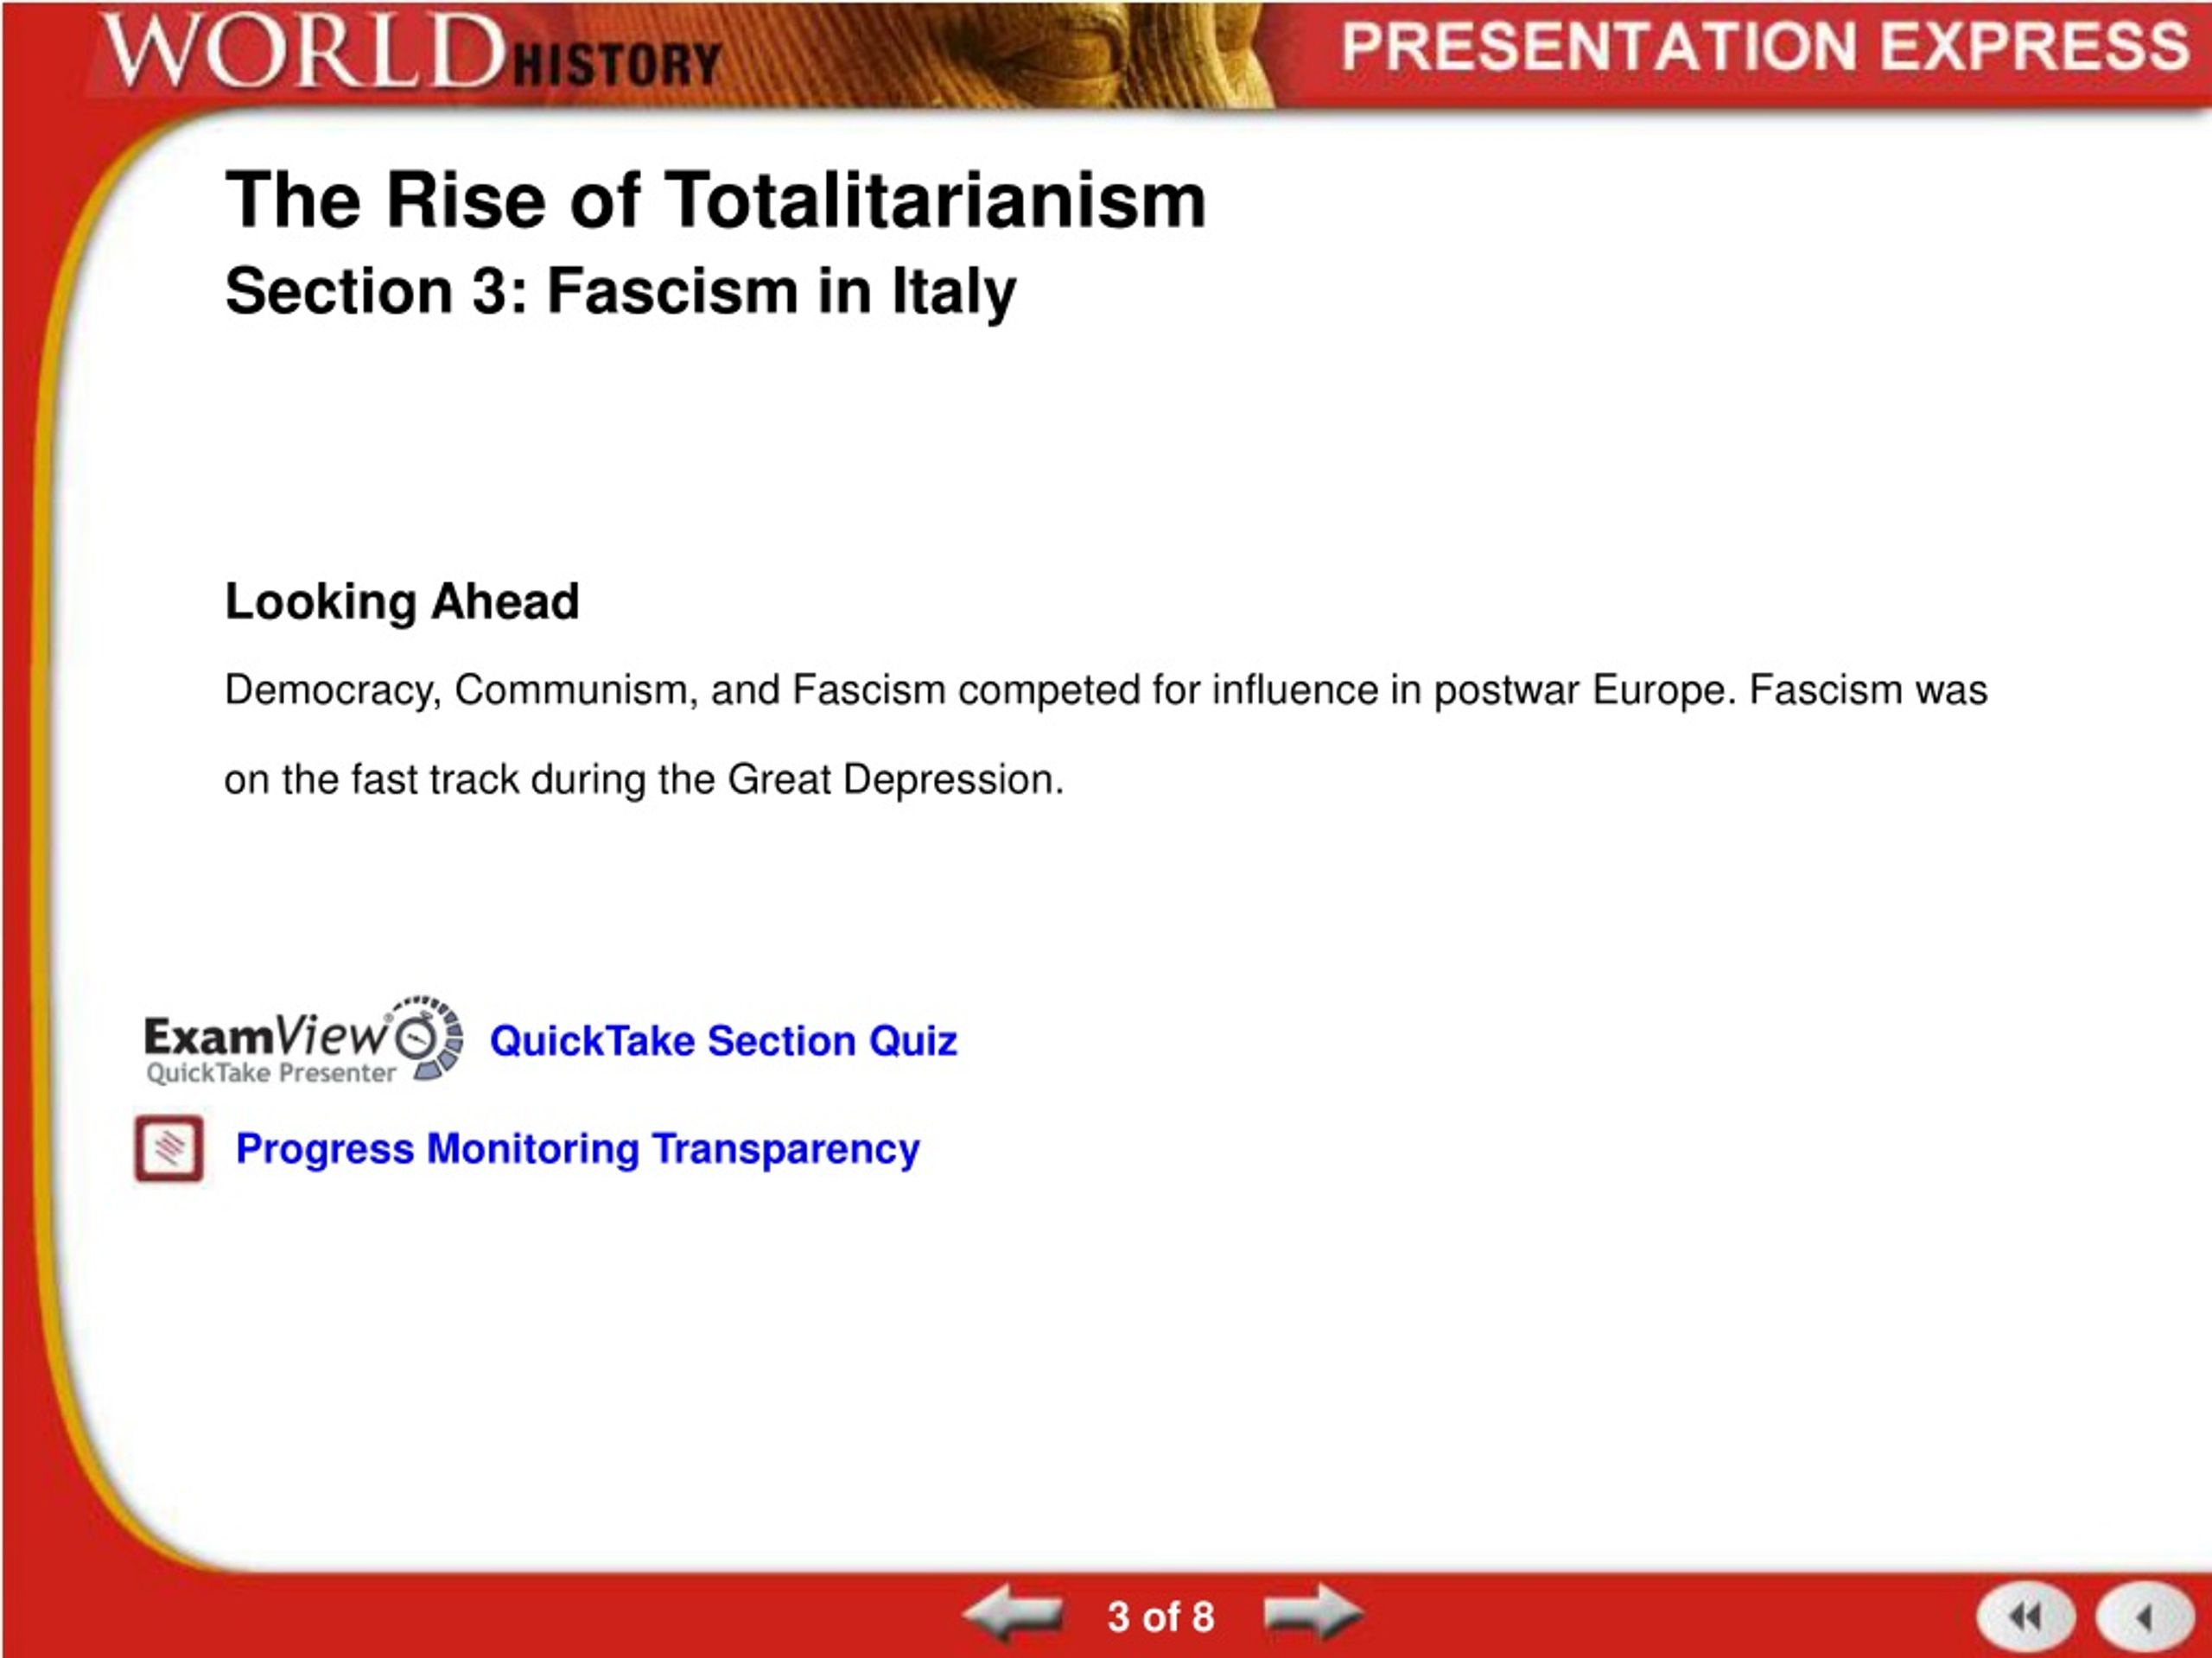Open the Progress Monitoring Transparency icon
Image resolution: width=2212 pixels, height=1658 pixels.
[x=169, y=1148]
